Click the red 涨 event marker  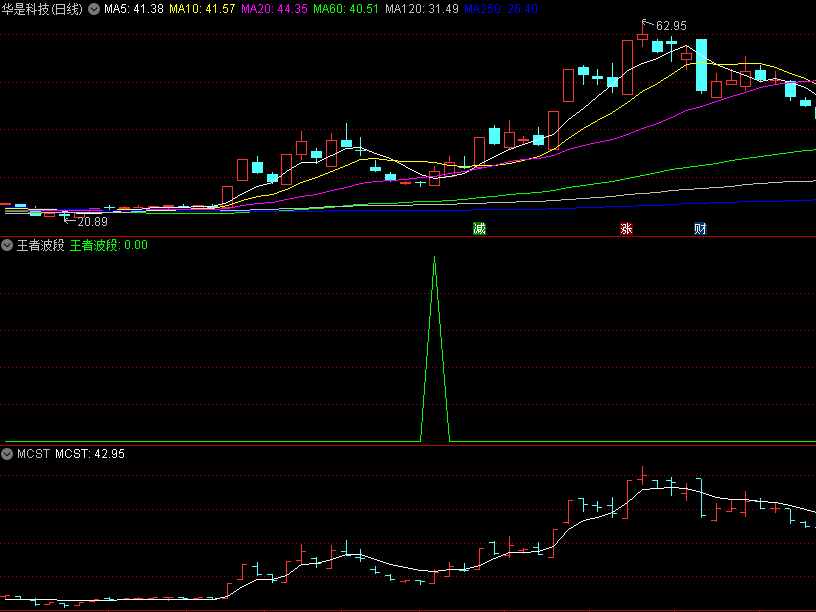(626, 228)
